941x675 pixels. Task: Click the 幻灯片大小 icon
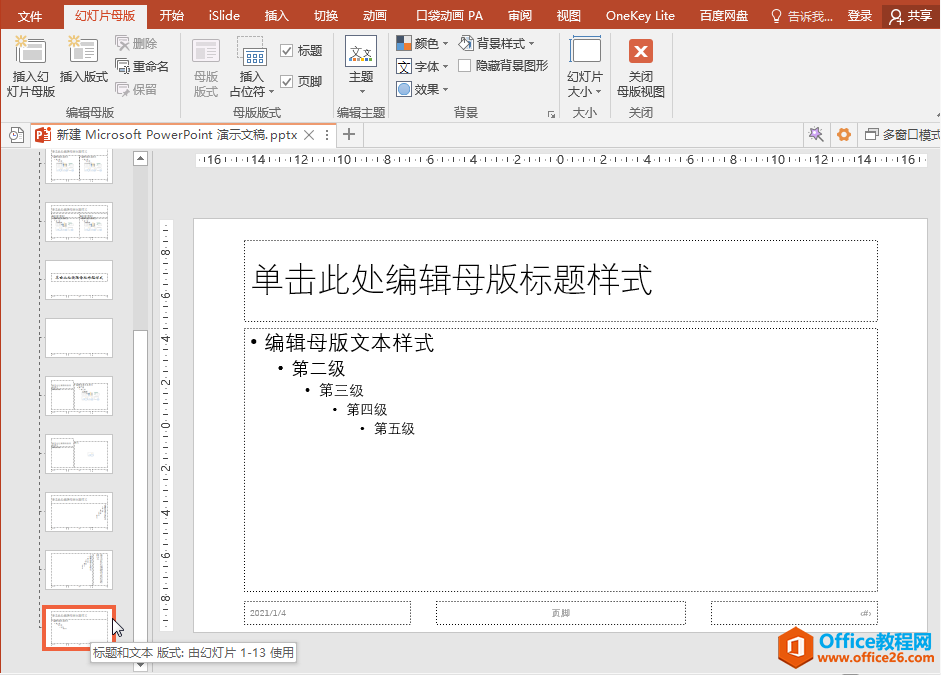pos(585,52)
